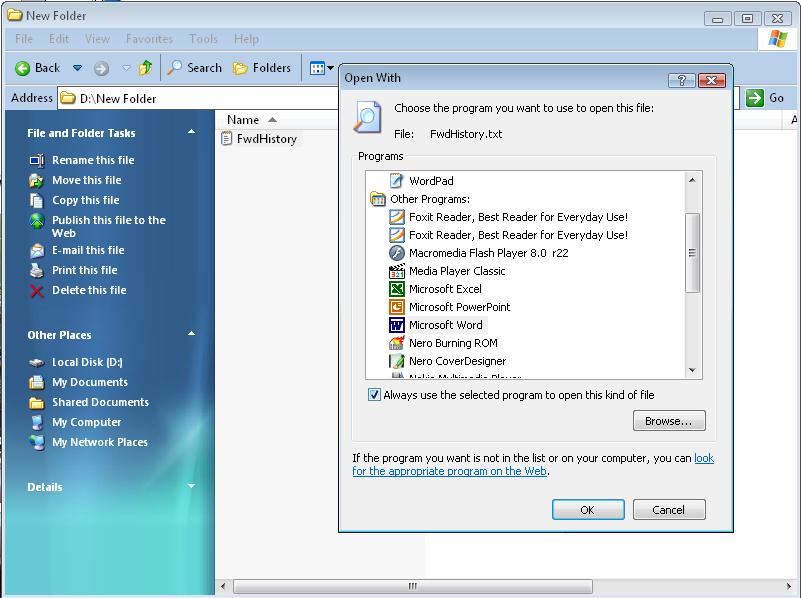Uncheck Always use the selected program checkbox
The image size is (801, 598).
pyautogui.click(x=374, y=395)
